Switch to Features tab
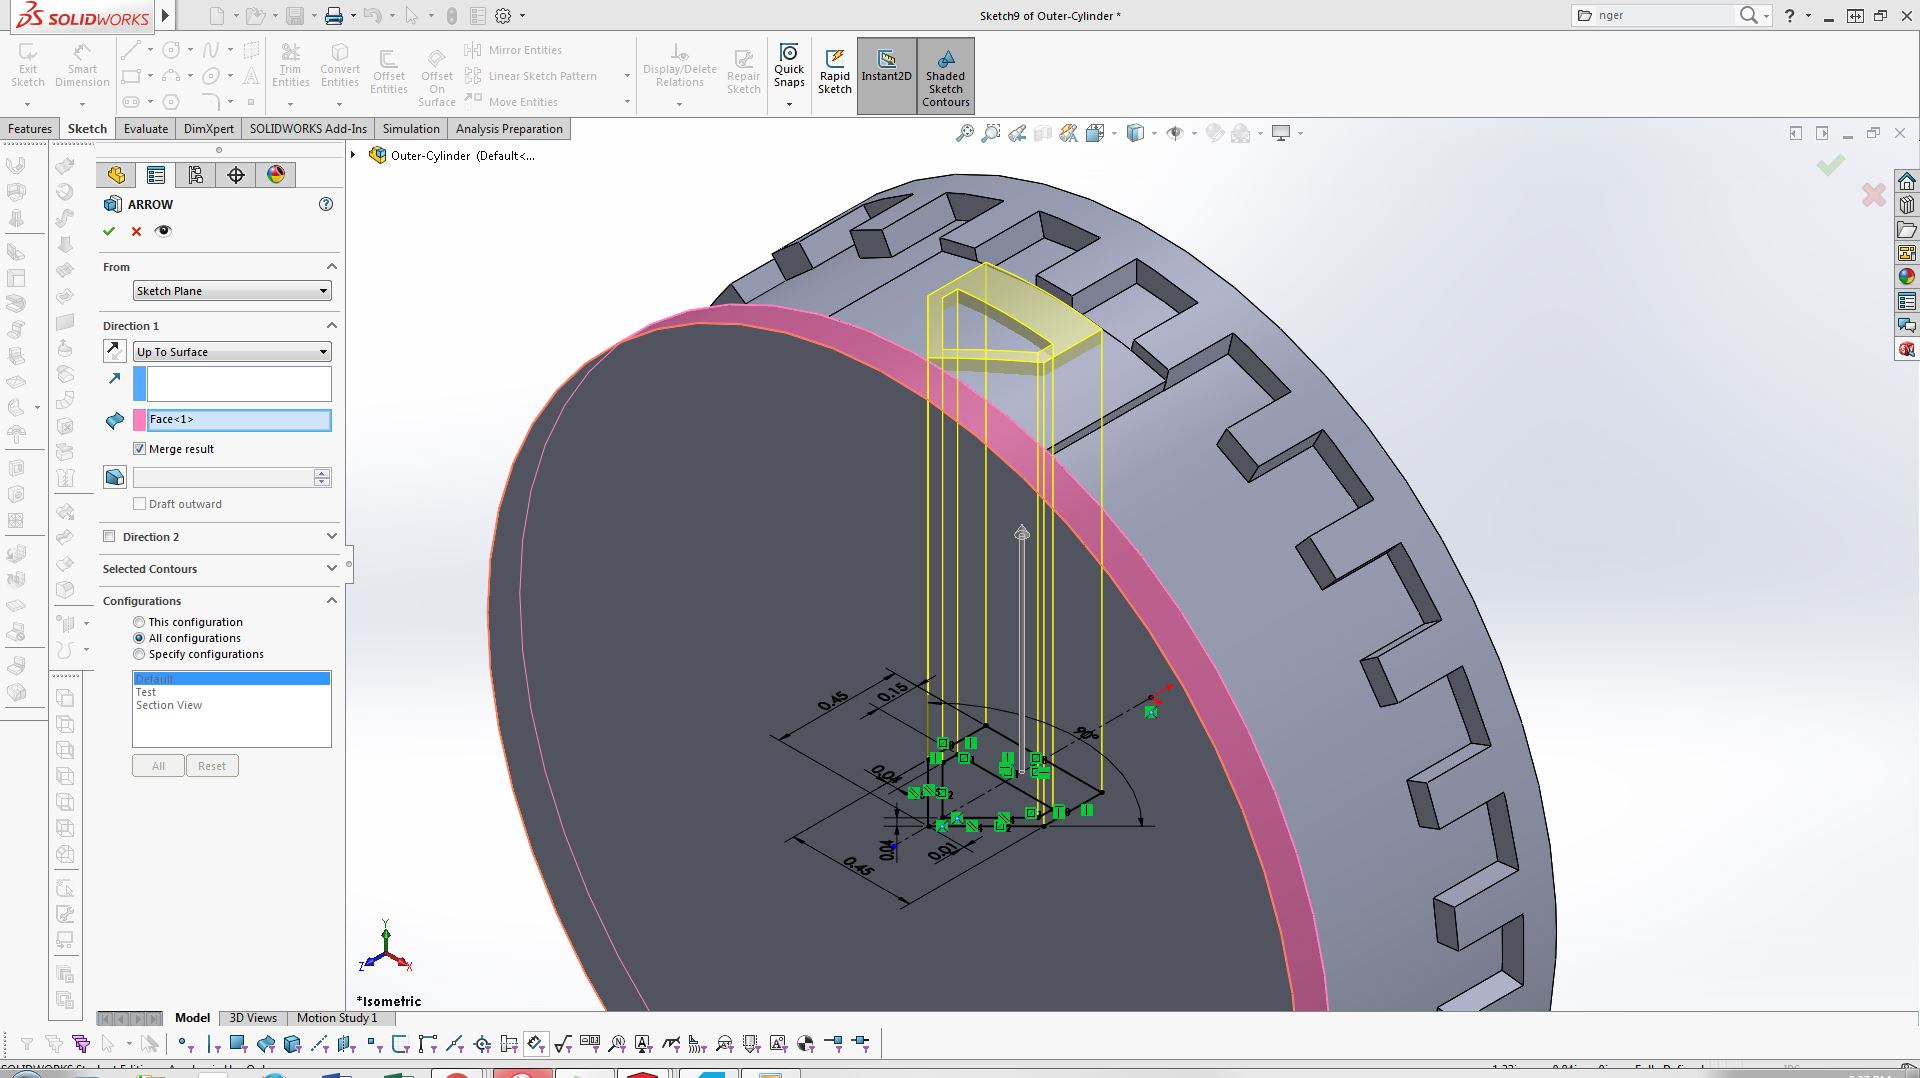1920x1078 pixels. pyautogui.click(x=30, y=129)
